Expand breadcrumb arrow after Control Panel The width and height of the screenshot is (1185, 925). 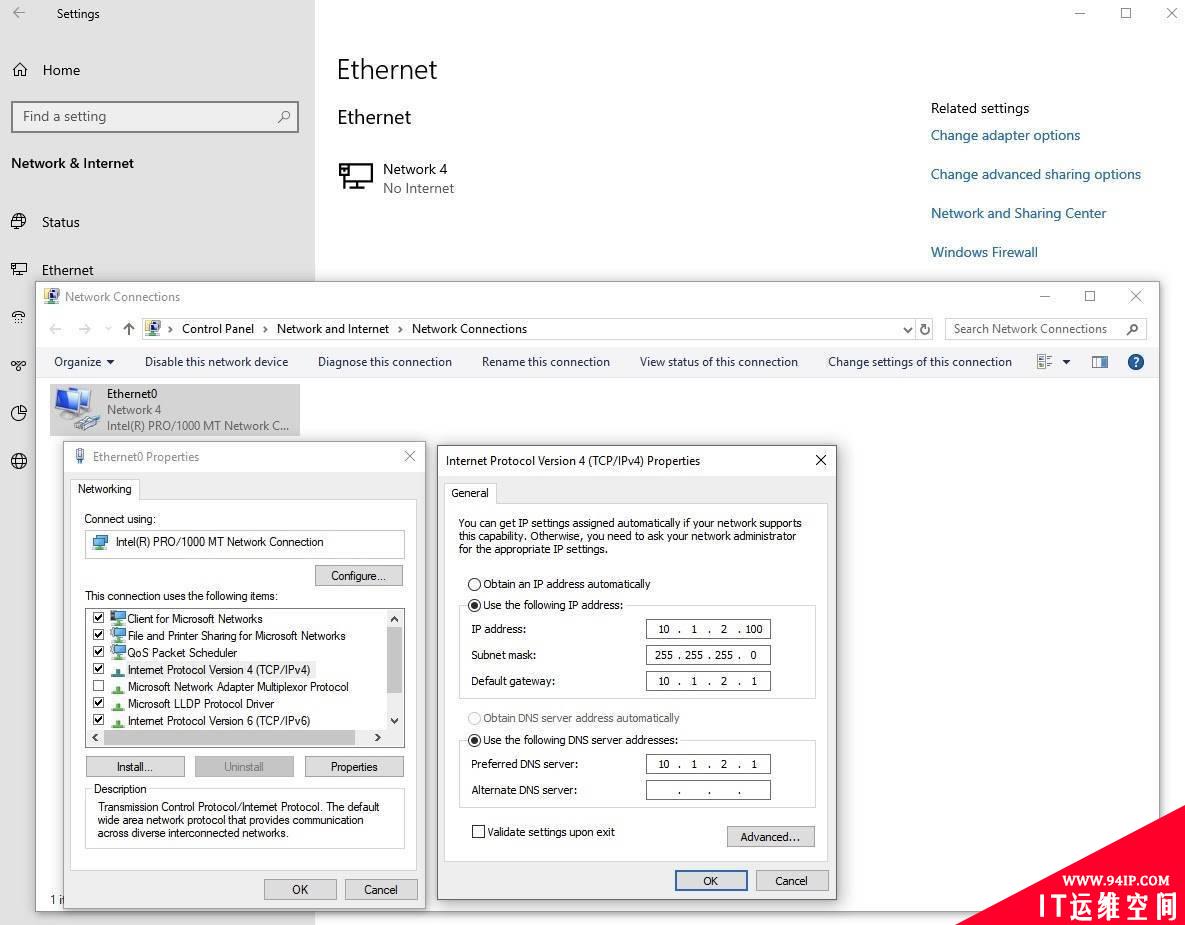(265, 329)
